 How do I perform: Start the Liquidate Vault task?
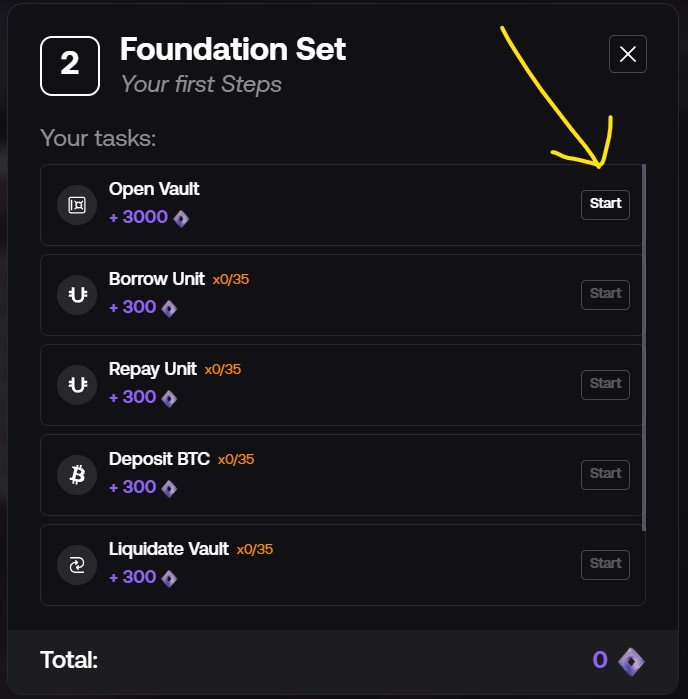tap(605, 565)
